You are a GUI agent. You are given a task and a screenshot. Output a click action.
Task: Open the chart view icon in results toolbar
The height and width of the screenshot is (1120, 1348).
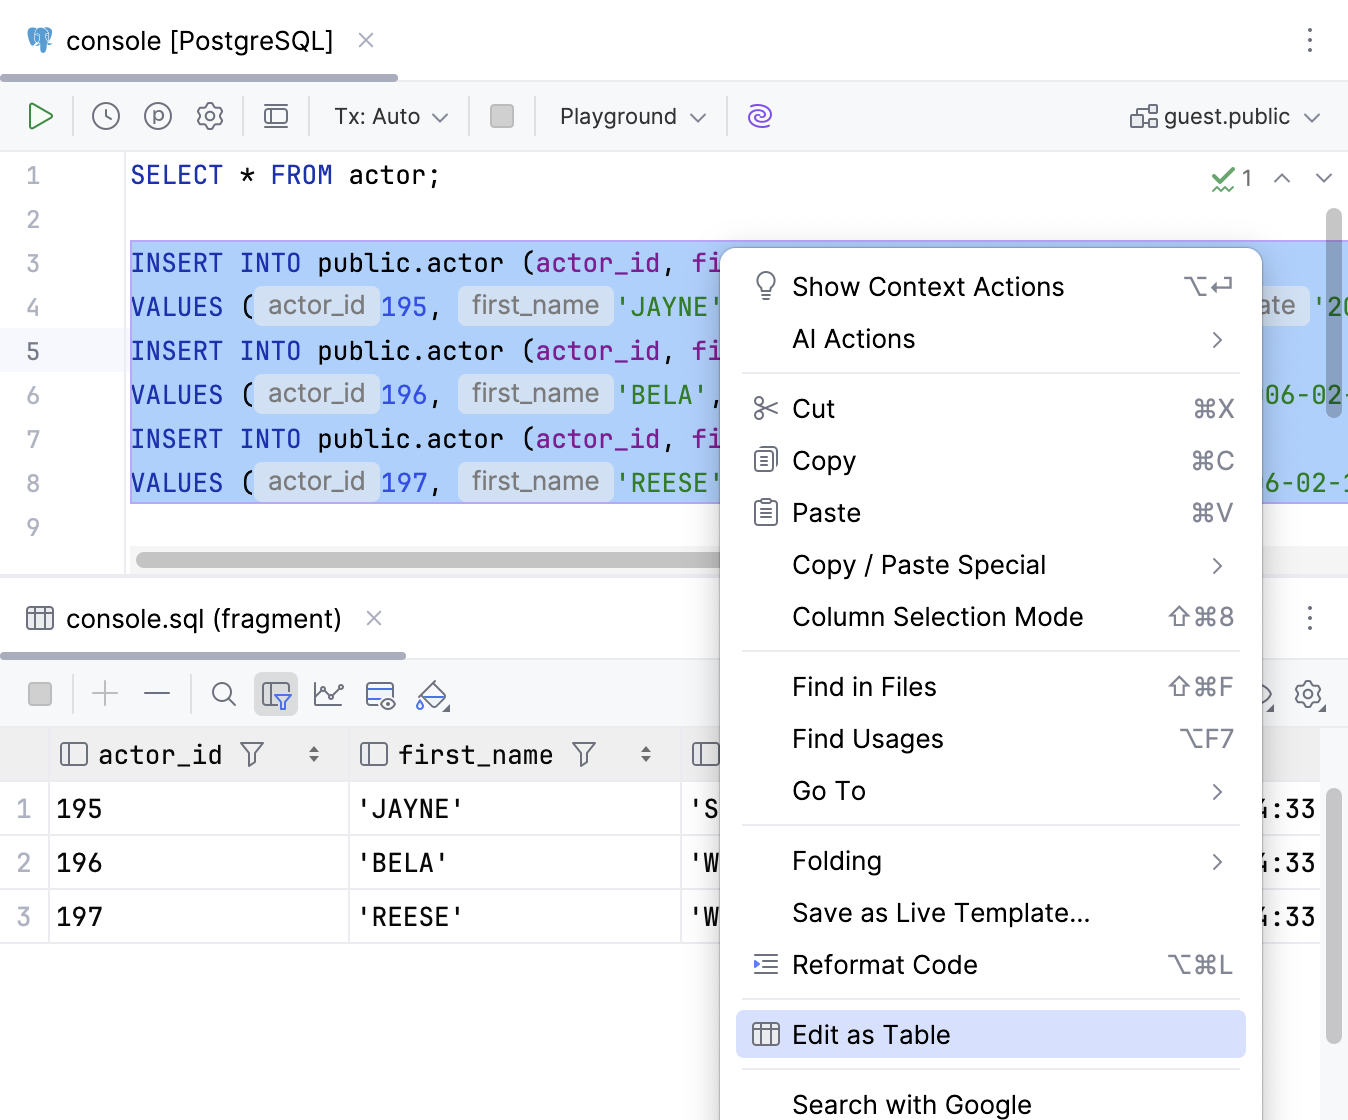[329, 693]
